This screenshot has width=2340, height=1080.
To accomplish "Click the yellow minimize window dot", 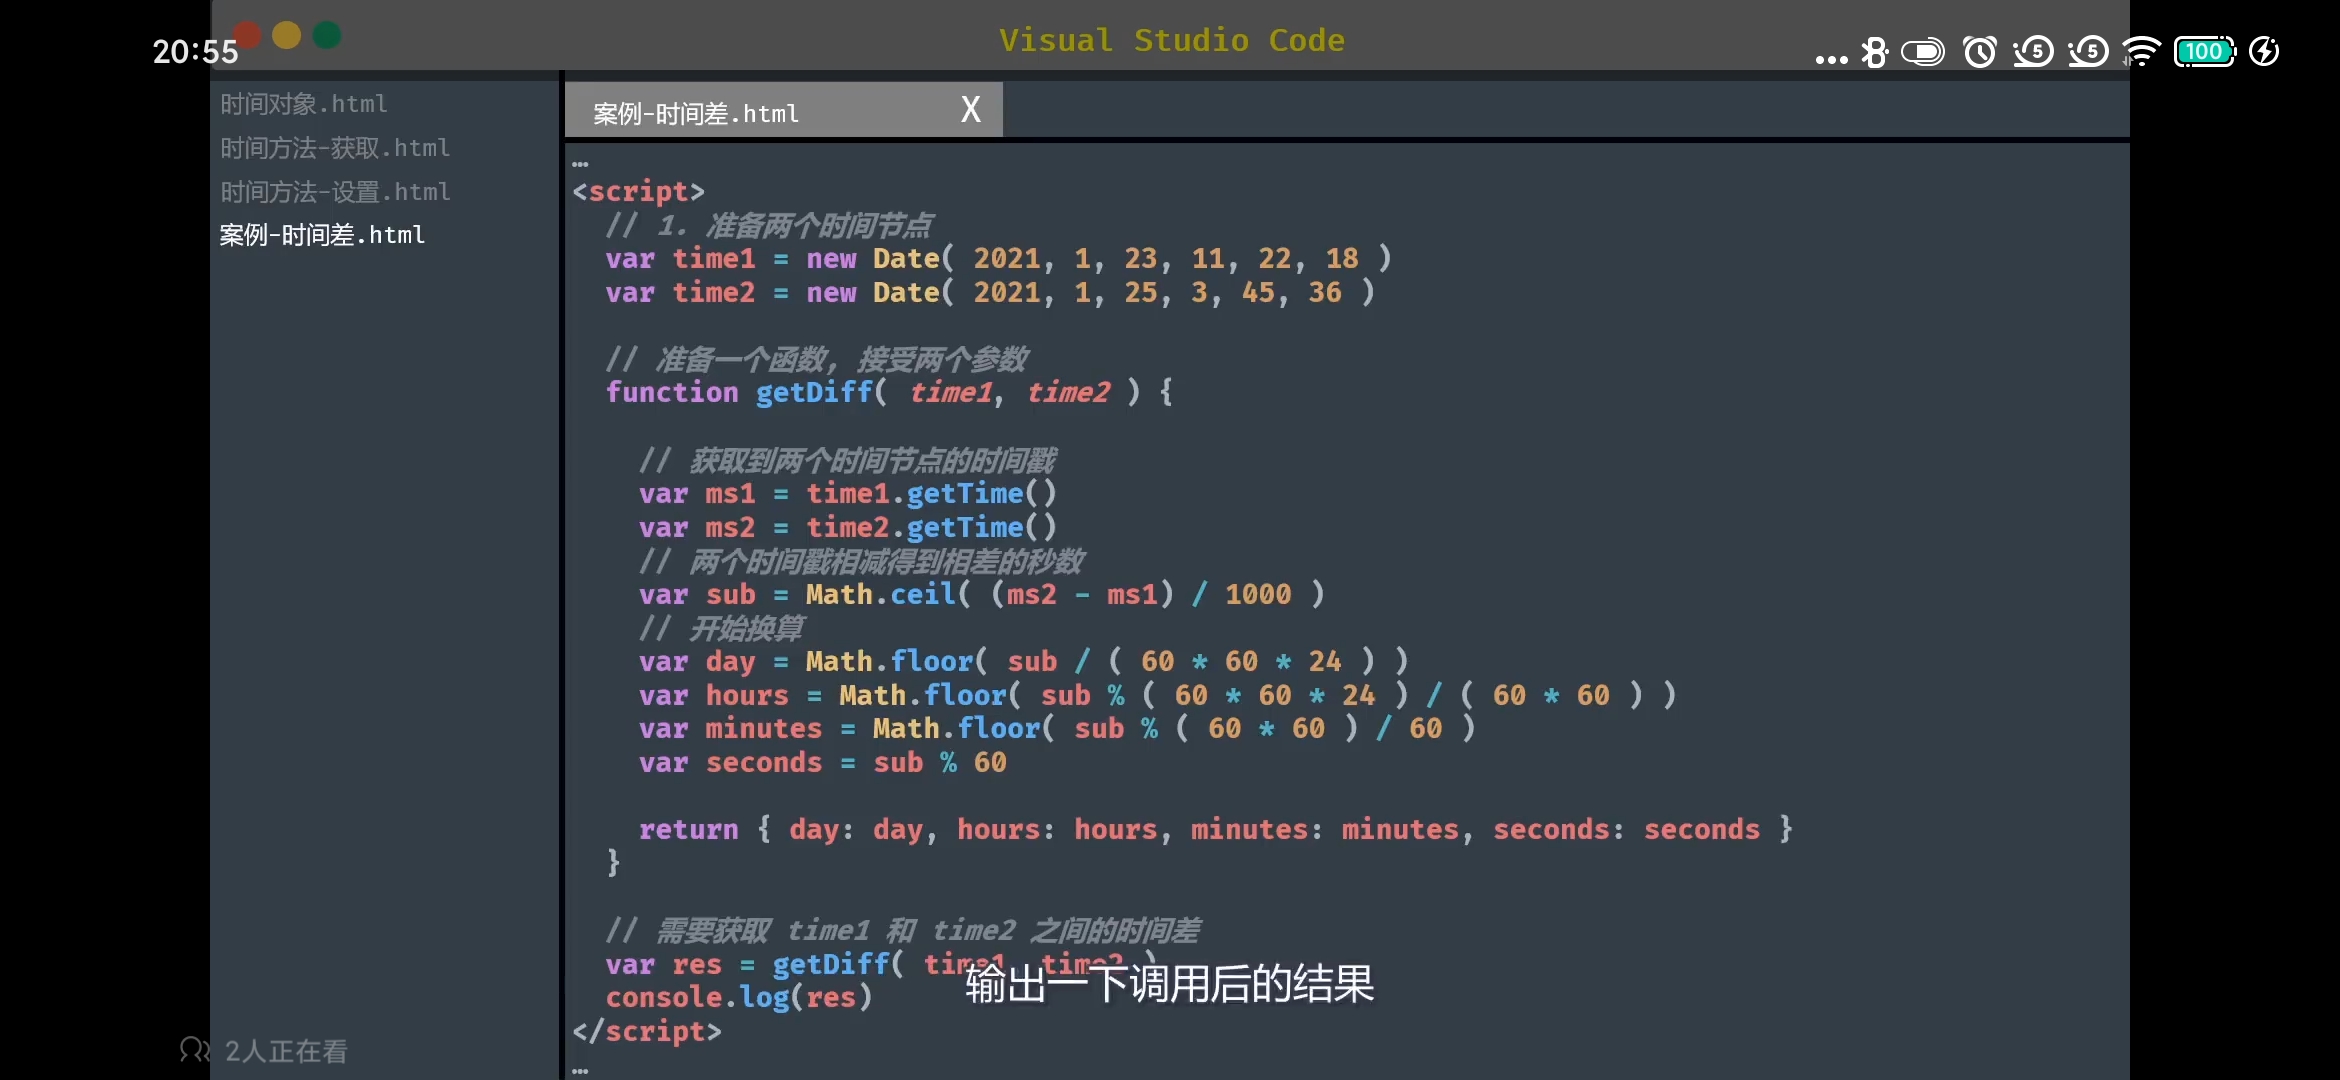I will point(287,36).
